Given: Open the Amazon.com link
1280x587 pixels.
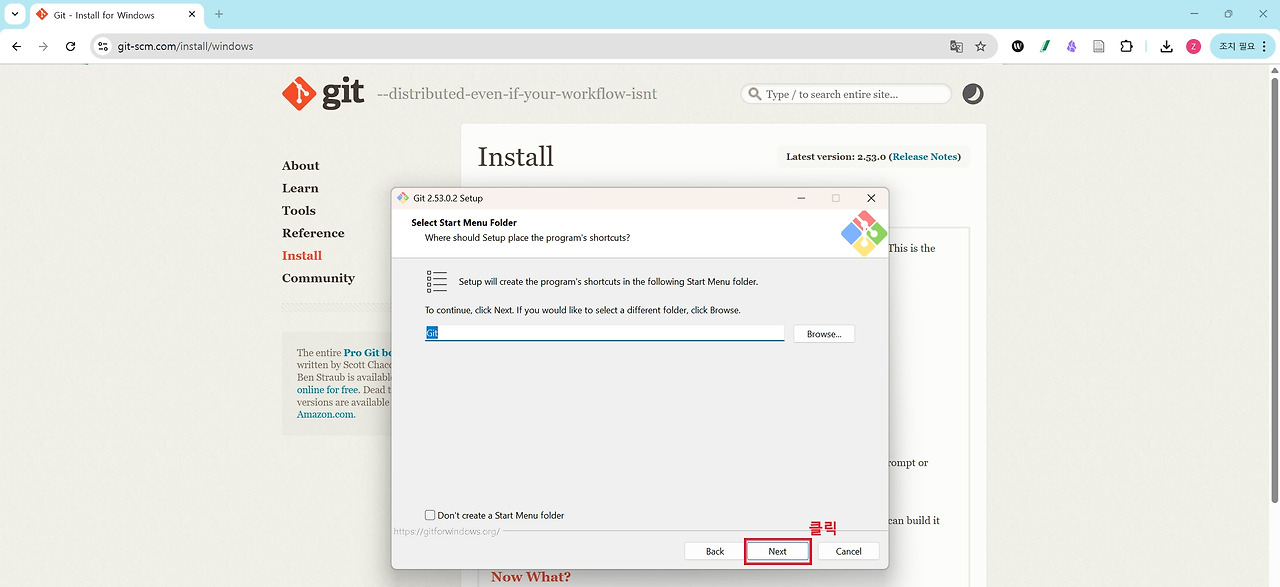Looking at the screenshot, I should pyautogui.click(x=326, y=414).
